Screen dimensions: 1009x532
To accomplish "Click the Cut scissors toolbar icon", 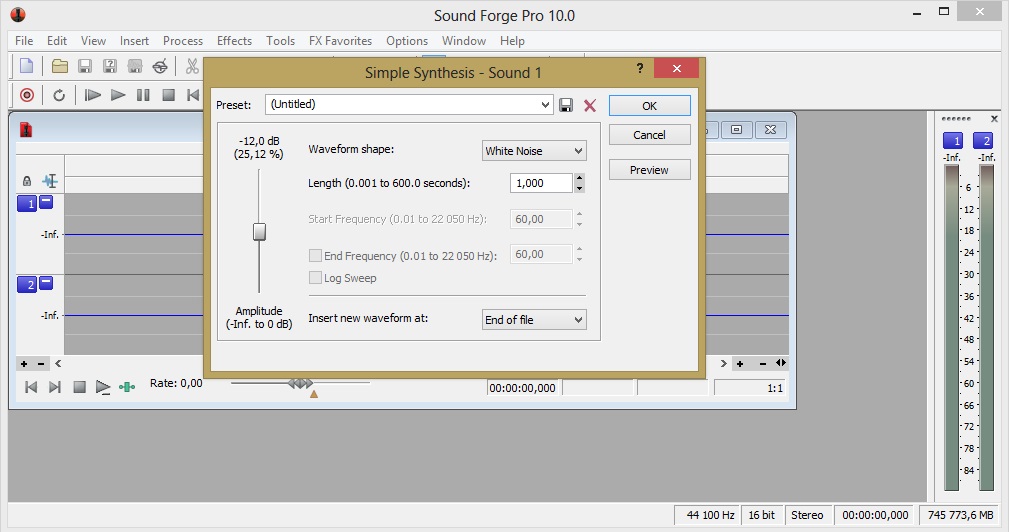I will pyautogui.click(x=192, y=66).
